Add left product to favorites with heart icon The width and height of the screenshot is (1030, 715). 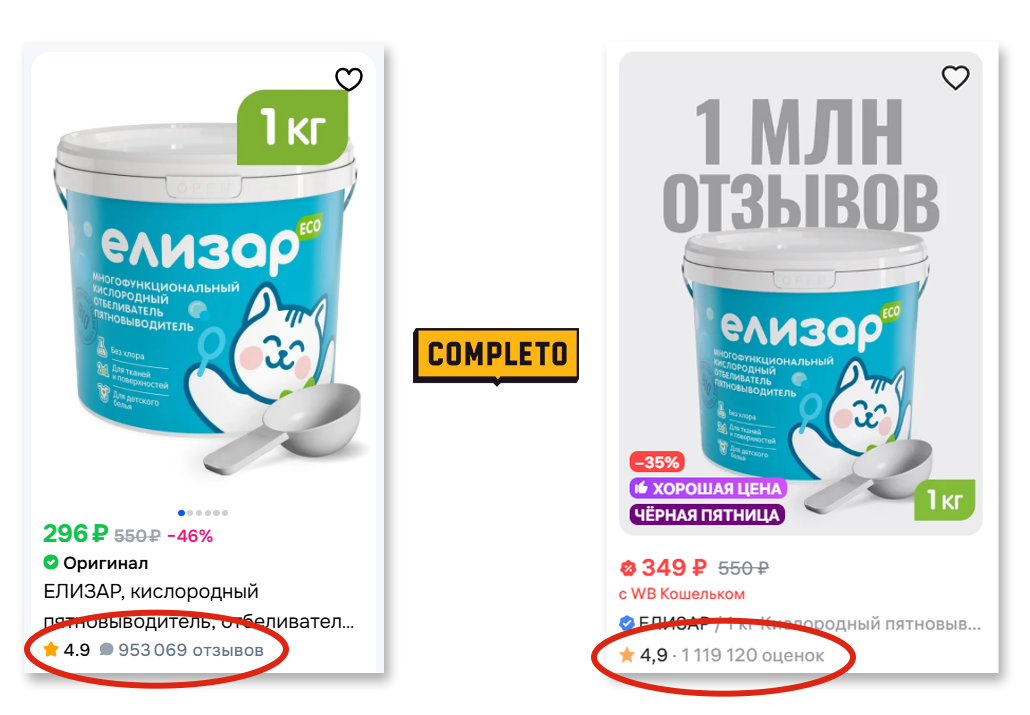[349, 80]
